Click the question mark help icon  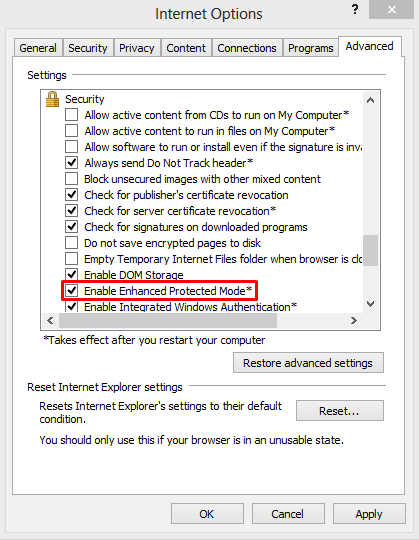pyautogui.click(x=355, y=9)
